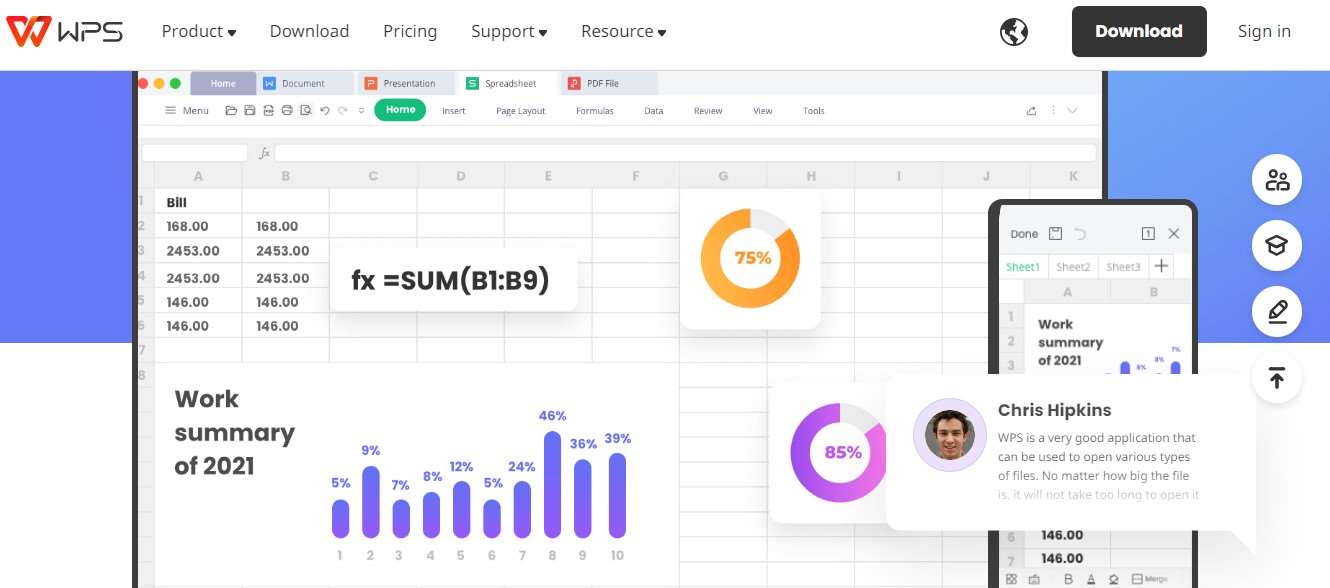Click the Sign in link

(1264, 31)
